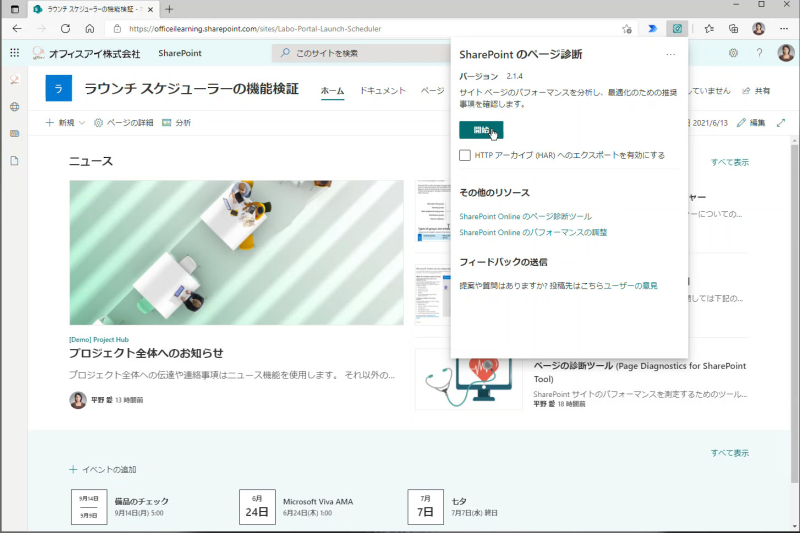Open the ellipsis menu in diagnostics panel
The height and width of the screenshot is (533, 800).
(670, 54)
